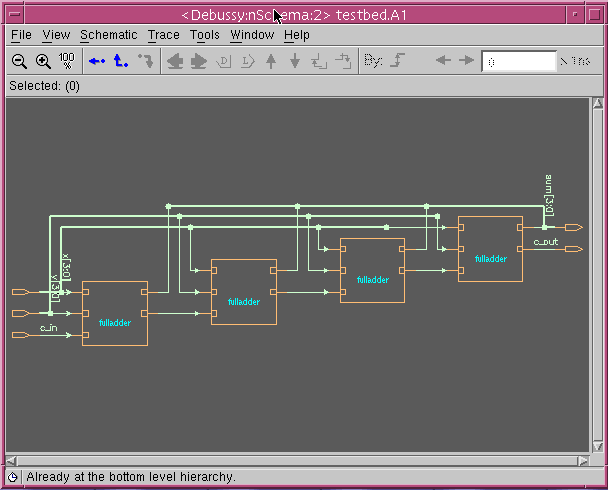Click the search forward right arrow

click(466, 60)
